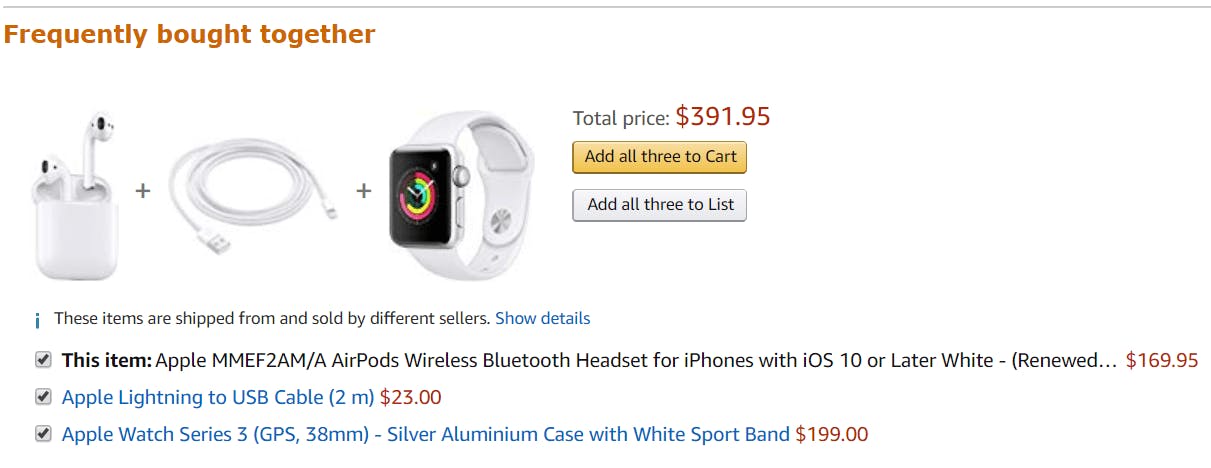Click the $23.00 cable price
Screen dimensions: 1211x468
(411, 397)
